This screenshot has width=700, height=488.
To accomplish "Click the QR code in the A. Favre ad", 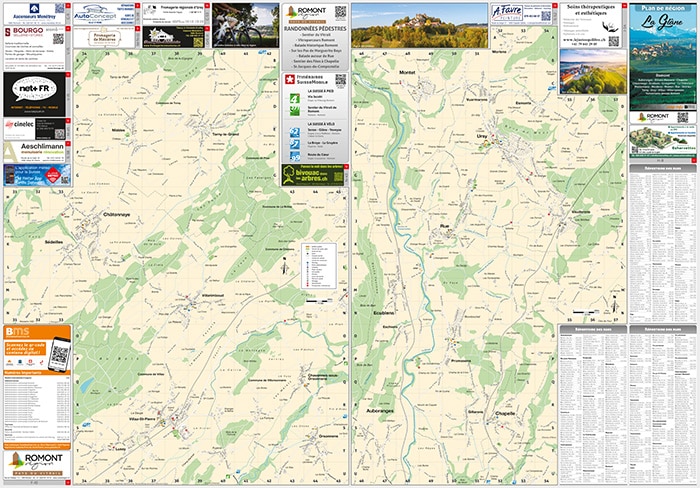I will click(546, 16).
